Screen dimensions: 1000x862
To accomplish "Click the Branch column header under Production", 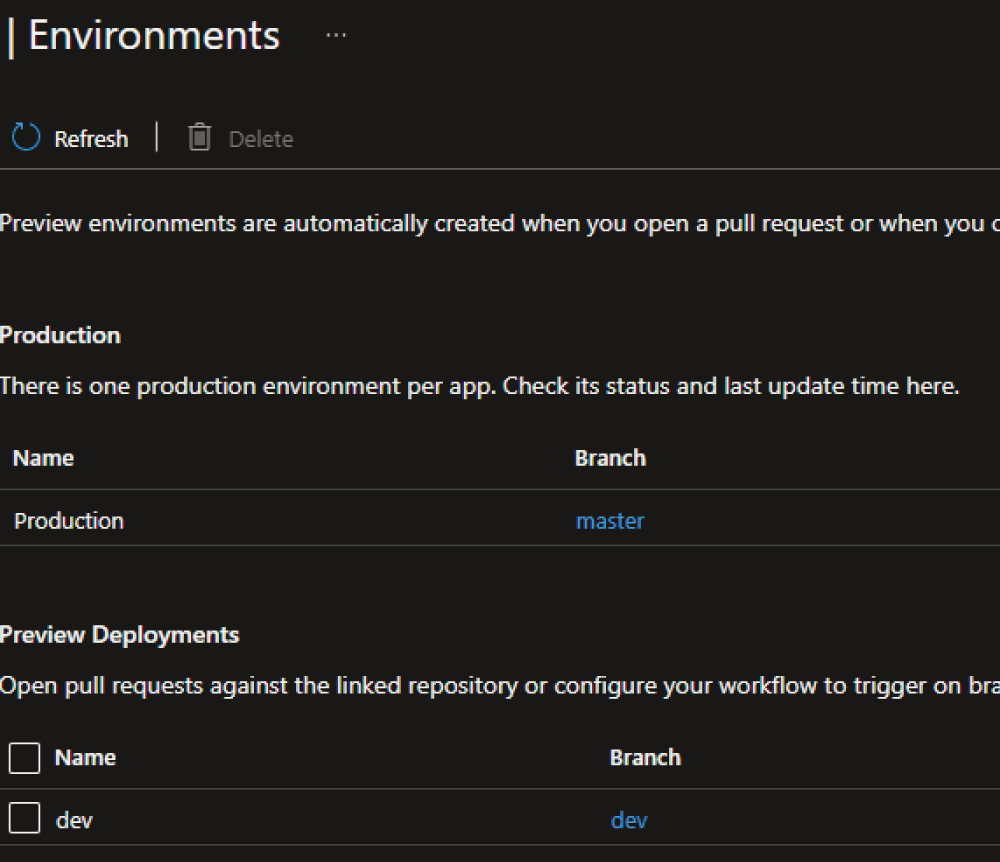I will pyautogui.click(x=610, y=458).
